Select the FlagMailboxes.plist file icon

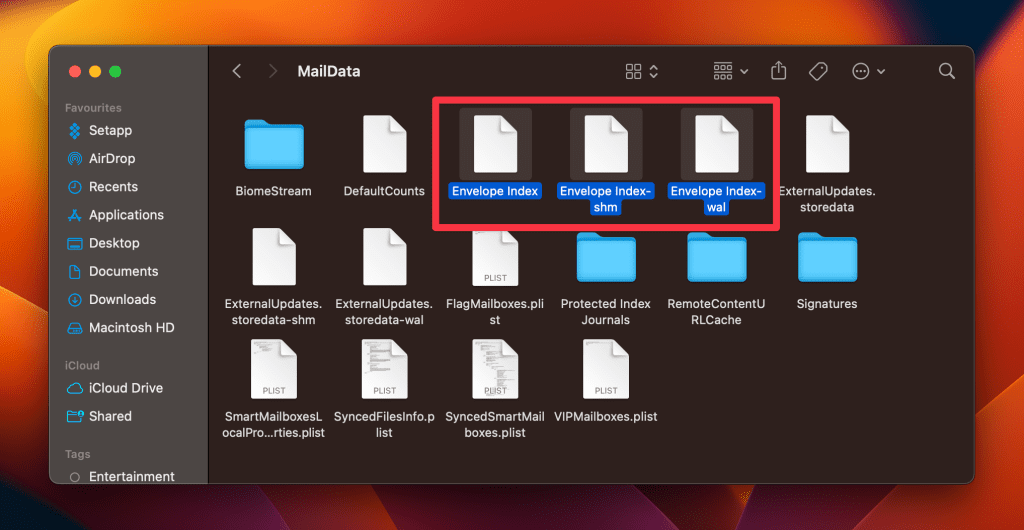(x=495, y=257)
